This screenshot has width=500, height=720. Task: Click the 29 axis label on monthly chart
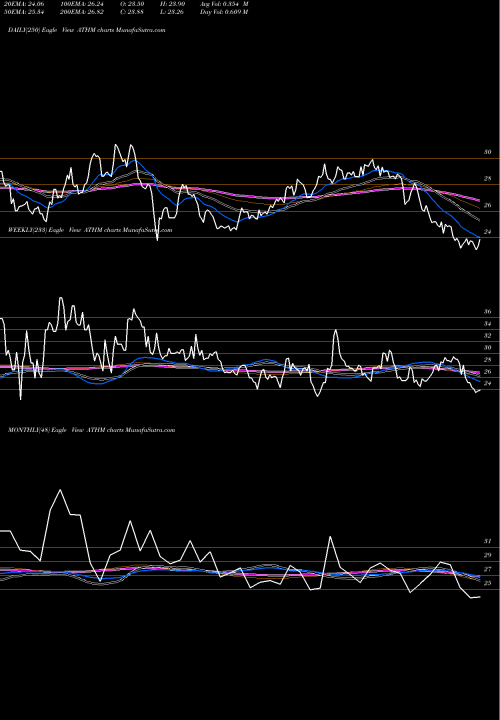487,555
